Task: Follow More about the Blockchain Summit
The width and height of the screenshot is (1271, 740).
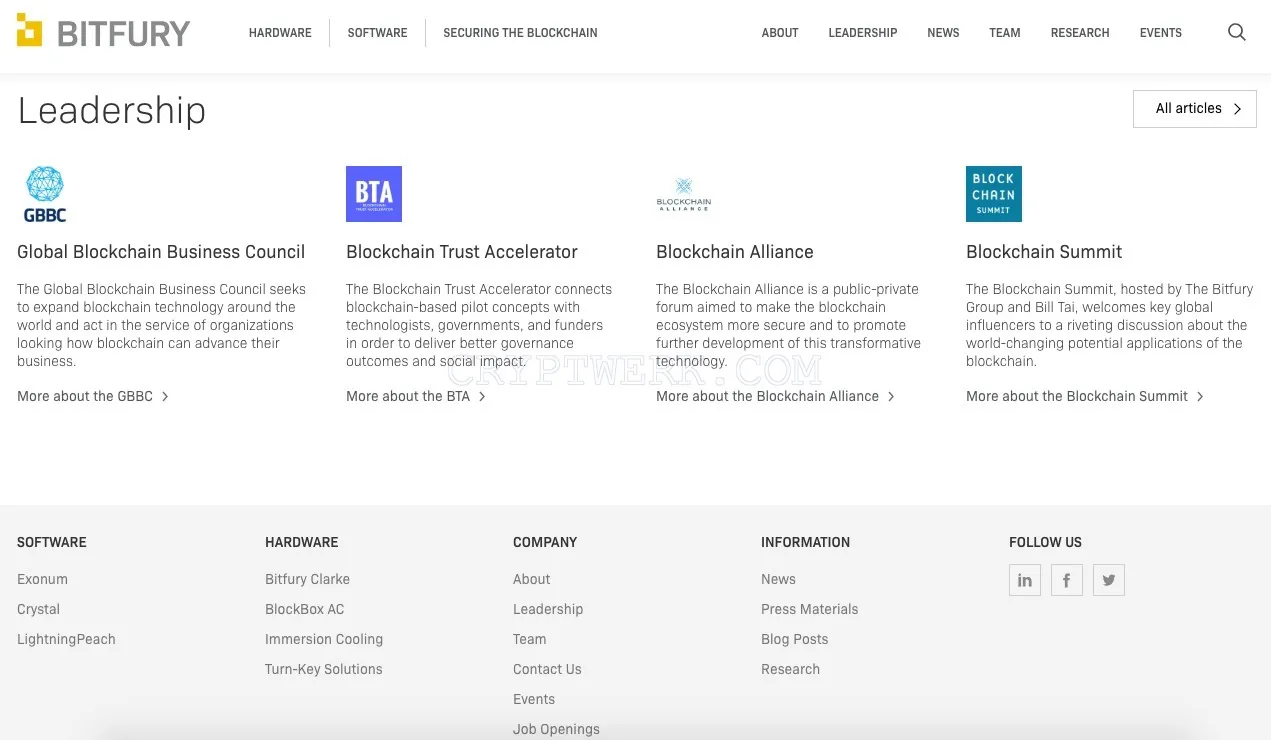Action: pos(1085,396)
